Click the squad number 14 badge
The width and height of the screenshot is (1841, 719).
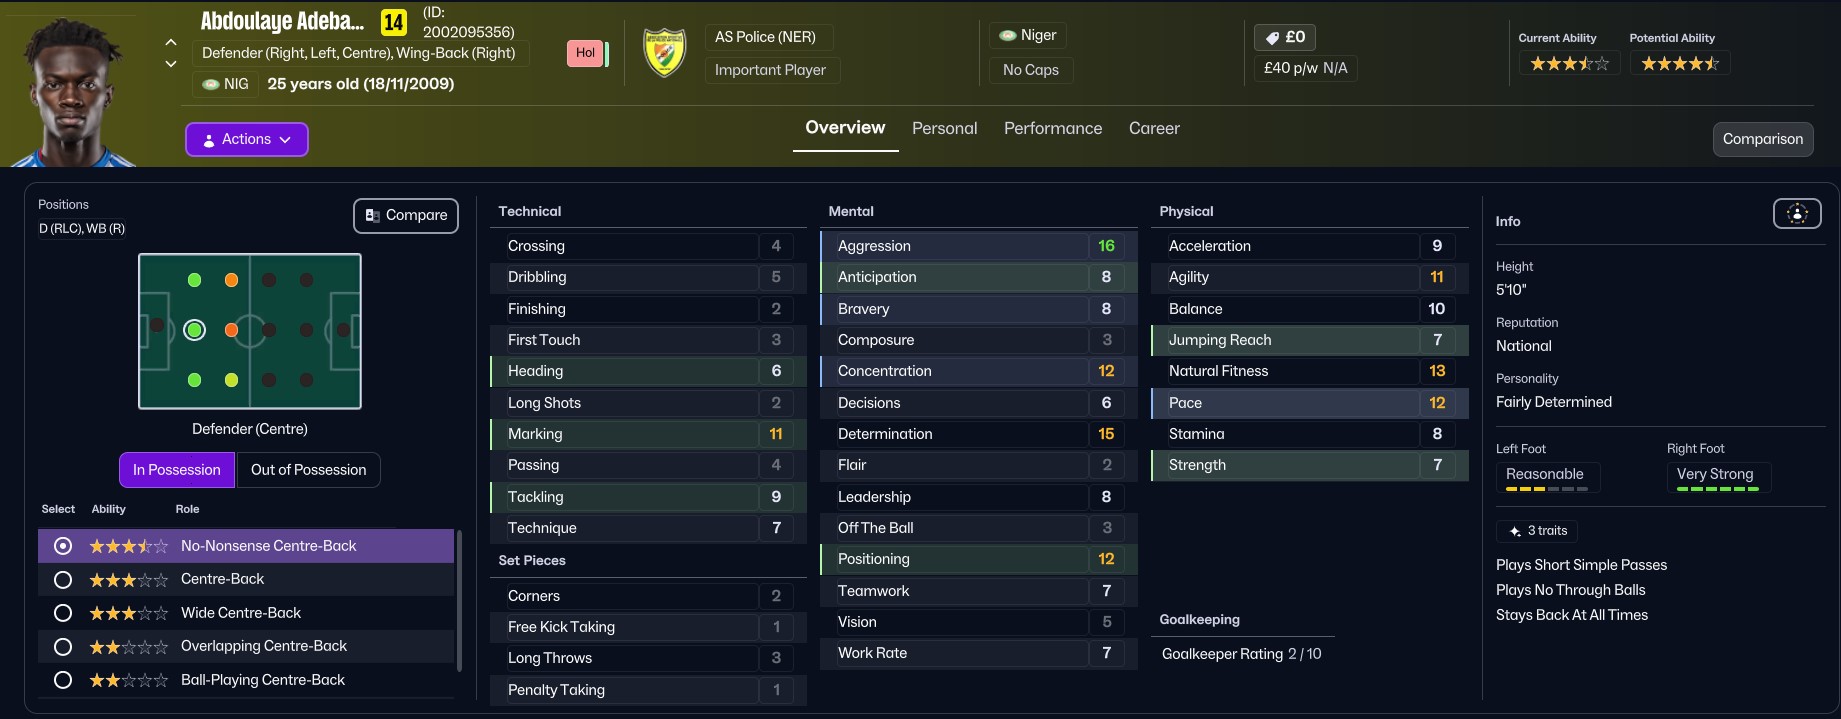[x=394, y=22]
